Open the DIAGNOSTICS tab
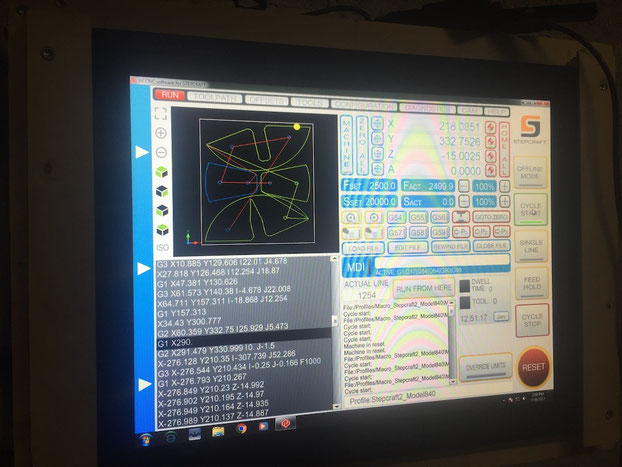622x467 pixels. pos(427,108)
